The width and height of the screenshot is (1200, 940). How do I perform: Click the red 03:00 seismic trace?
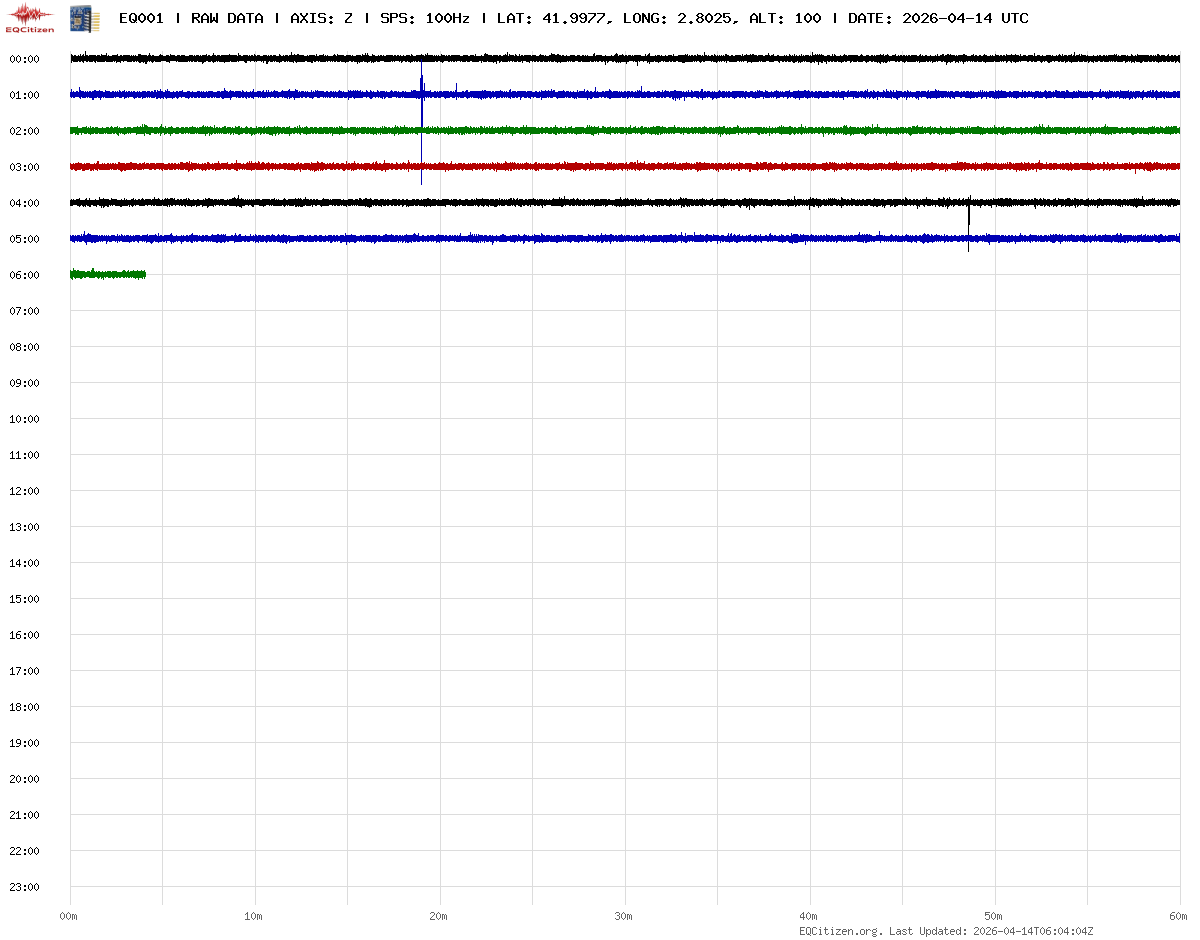tap(600, 166)
